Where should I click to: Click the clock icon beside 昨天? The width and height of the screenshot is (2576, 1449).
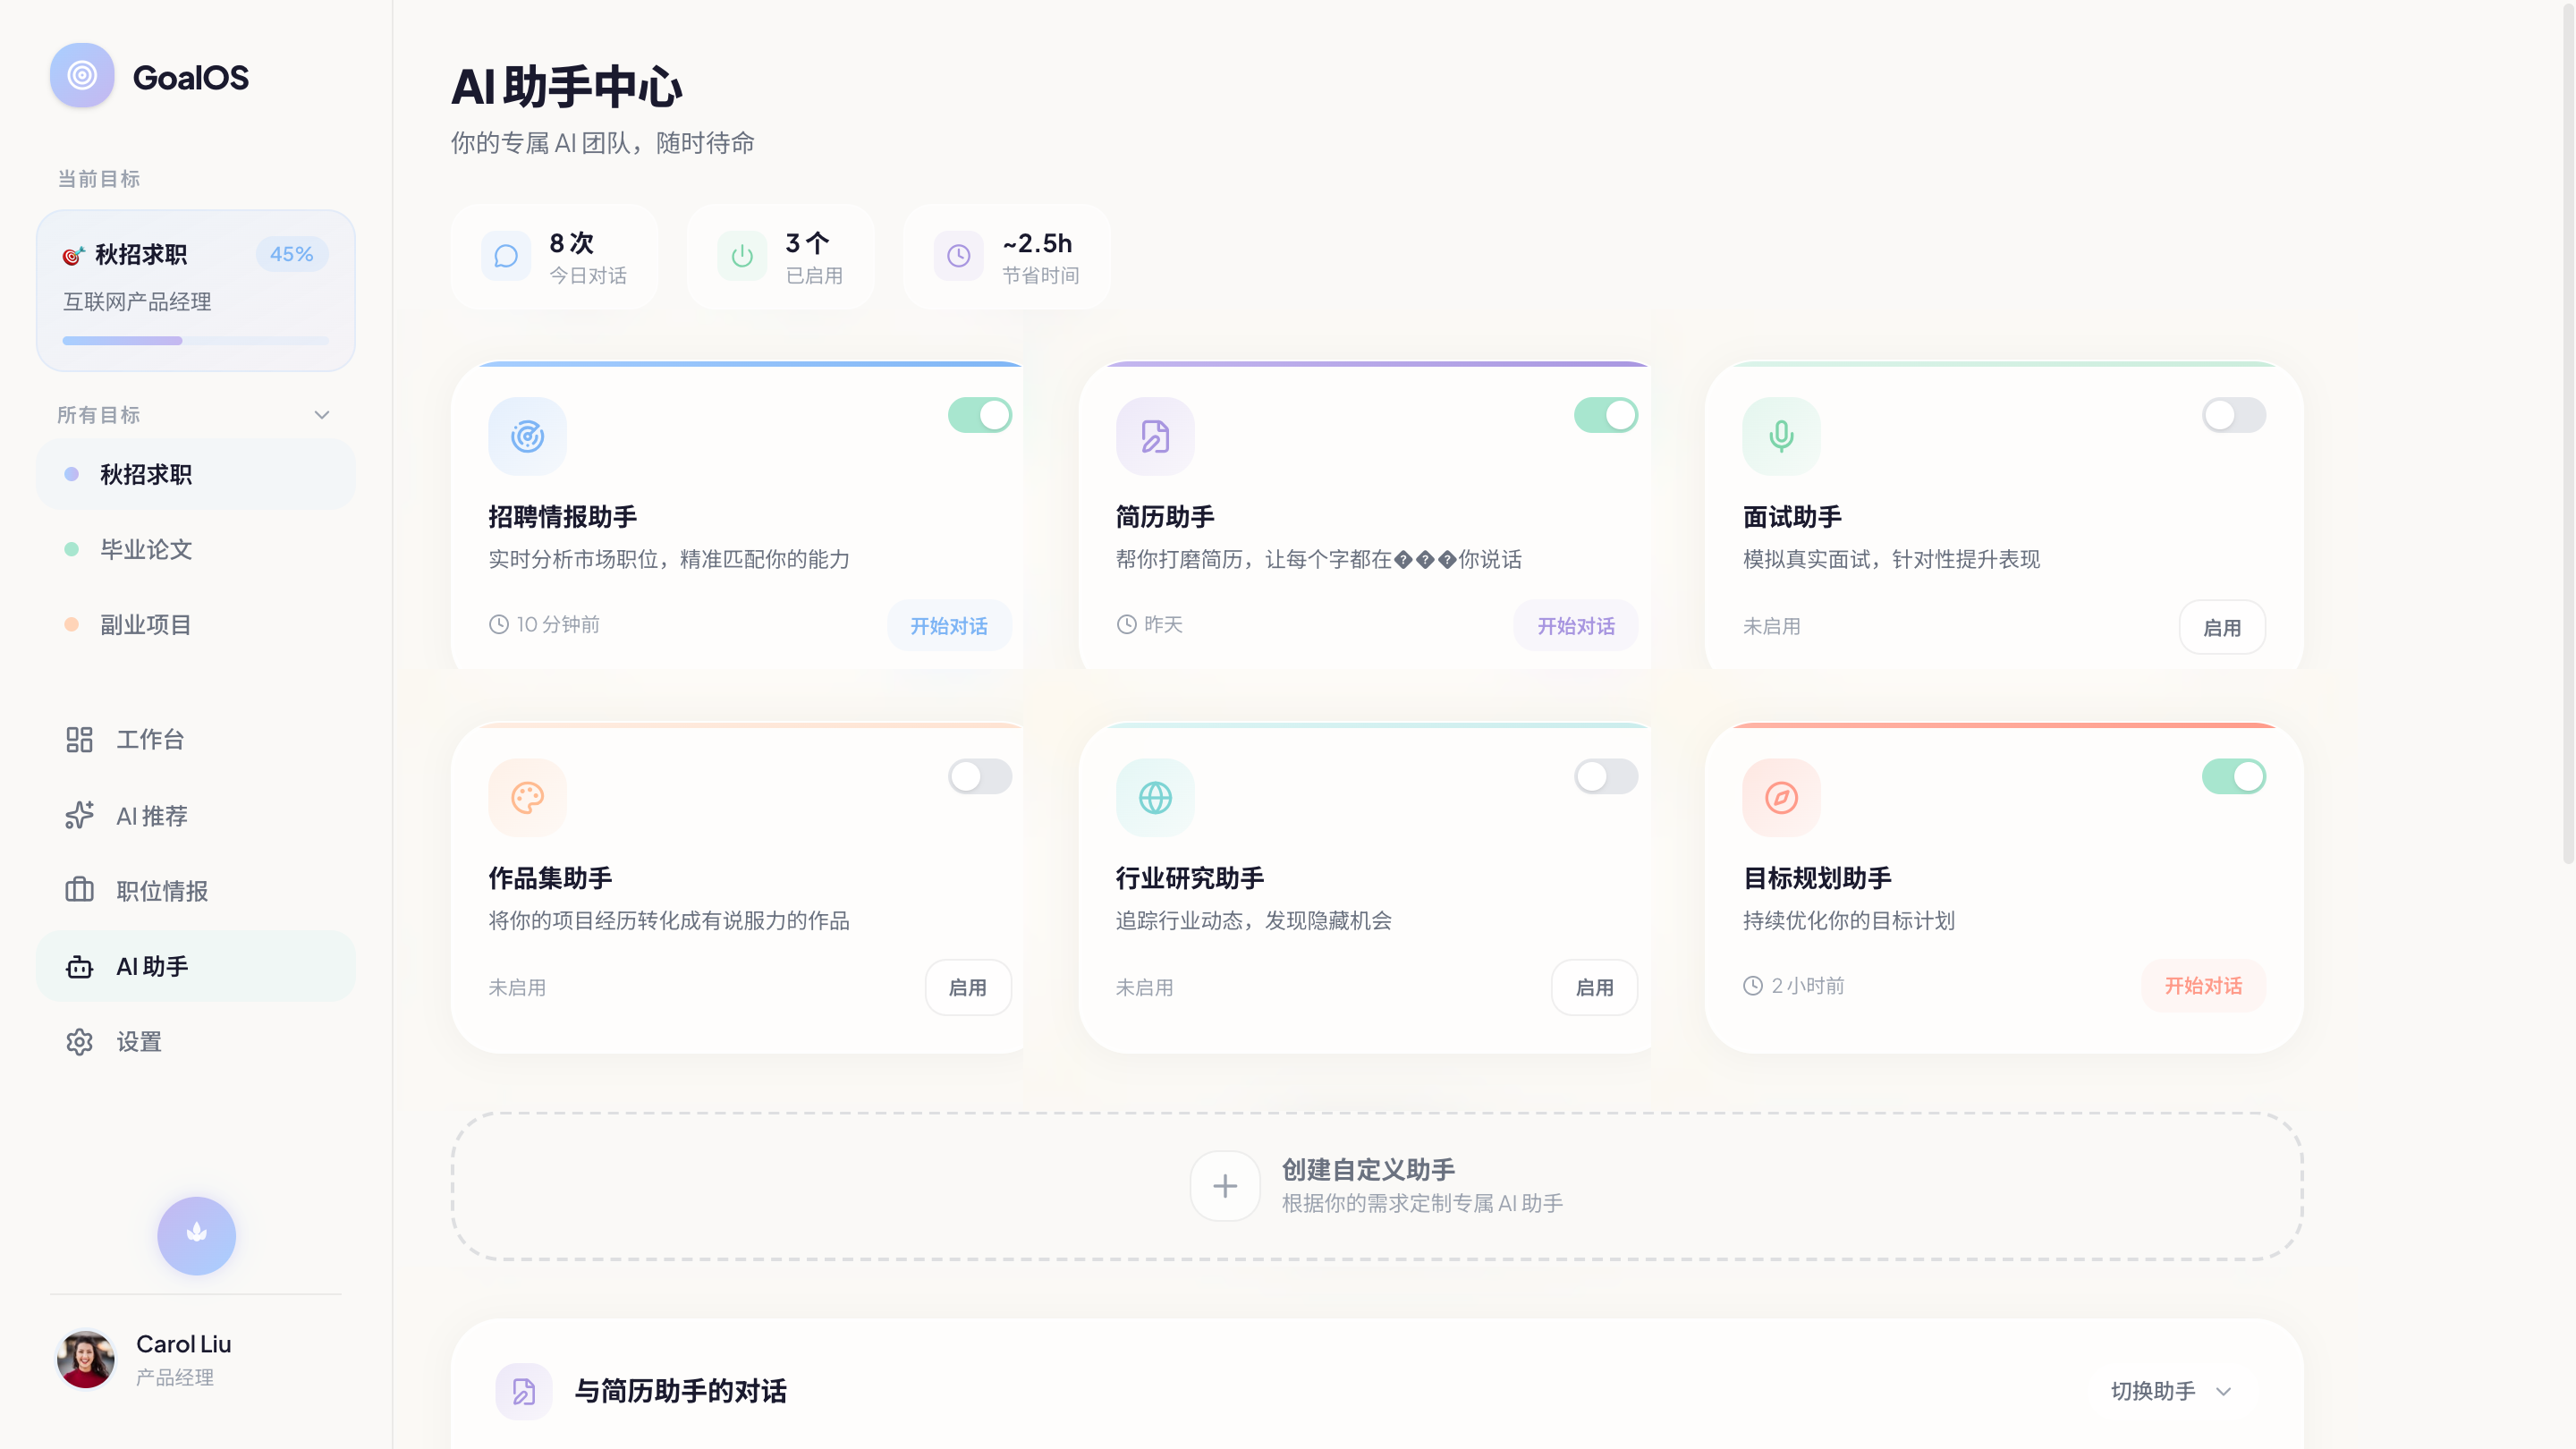pyautogui.click(x=1126, y=624)
